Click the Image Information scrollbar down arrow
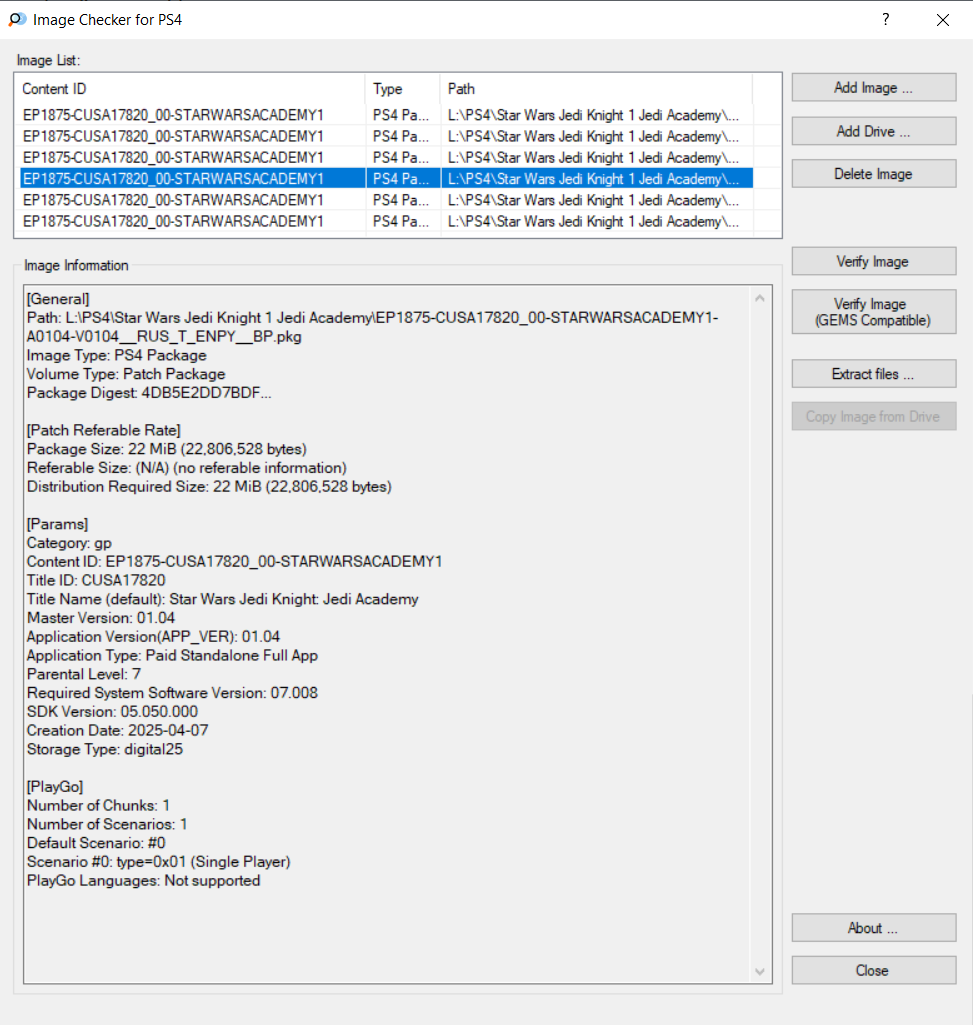This screenshot has width=973, height=1025. 759,971
